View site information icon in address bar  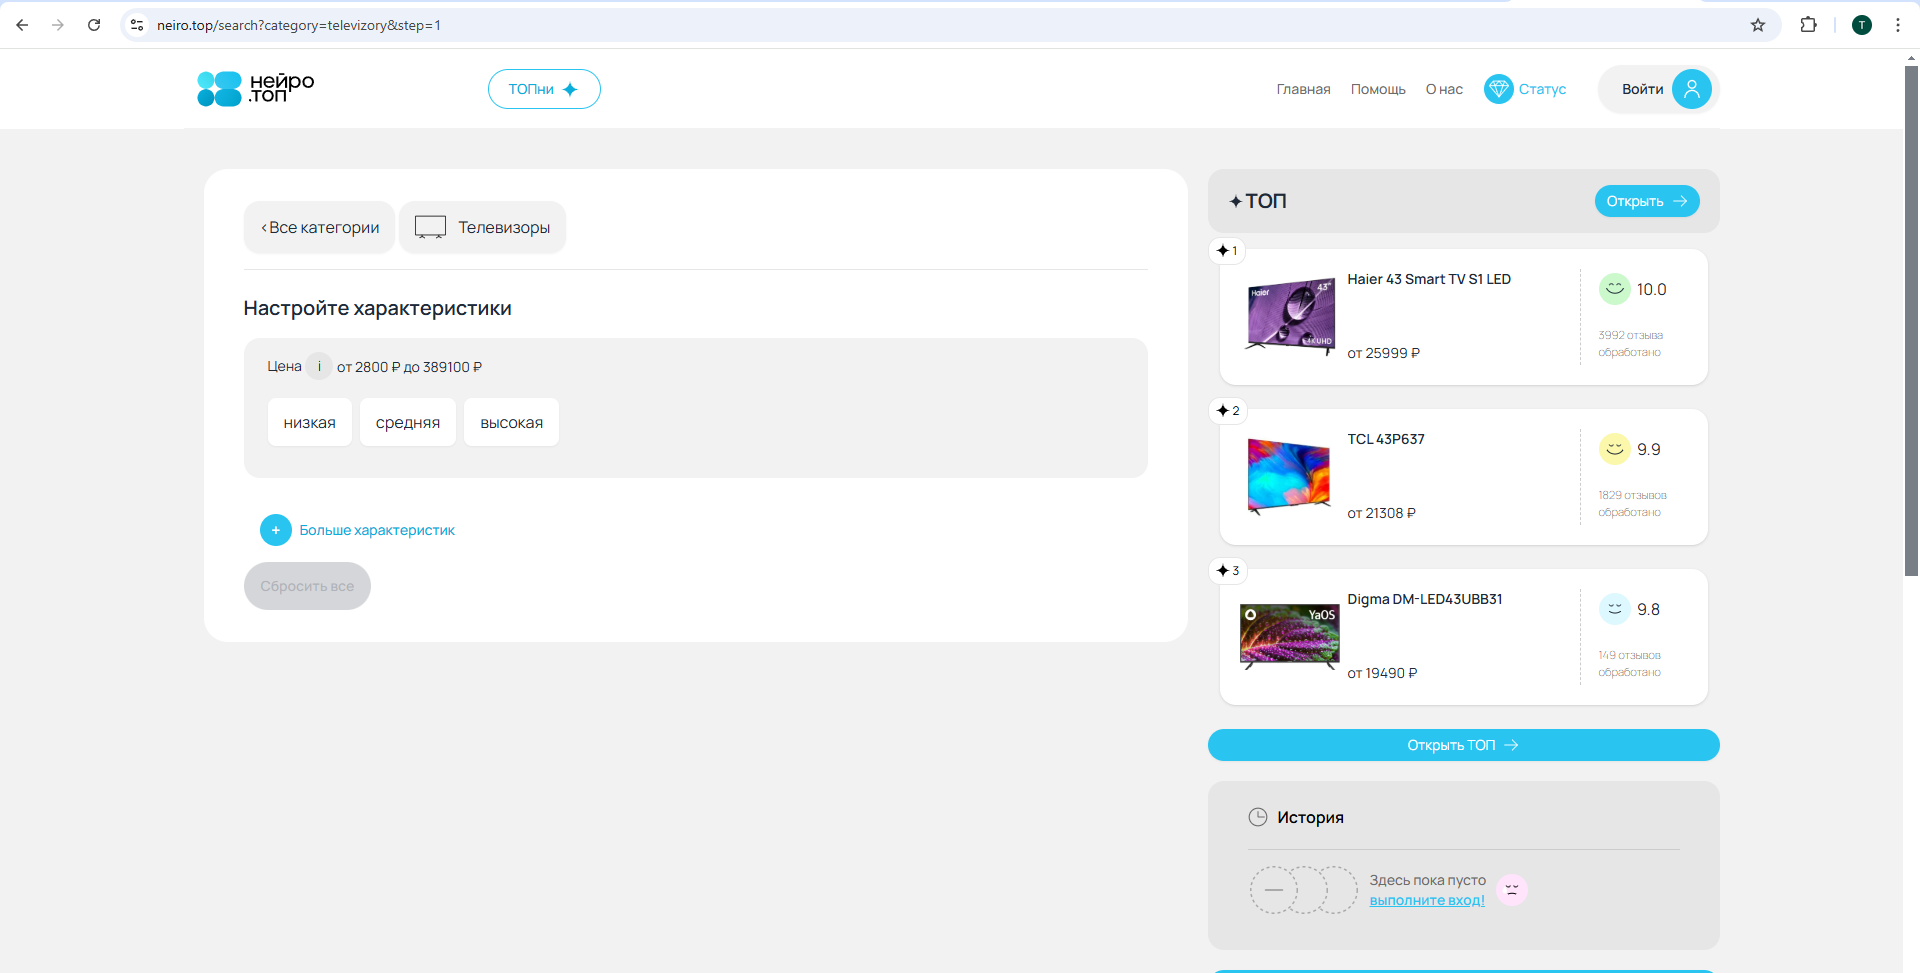pyautogui.click(x=137, y=25)
